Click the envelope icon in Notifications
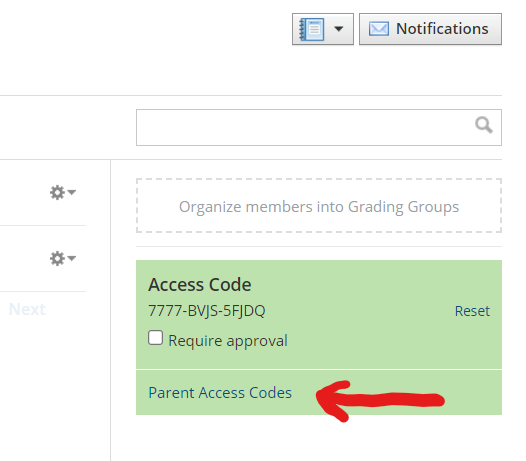The height and width of the screenshot is (461, 526). coord(379,29)
